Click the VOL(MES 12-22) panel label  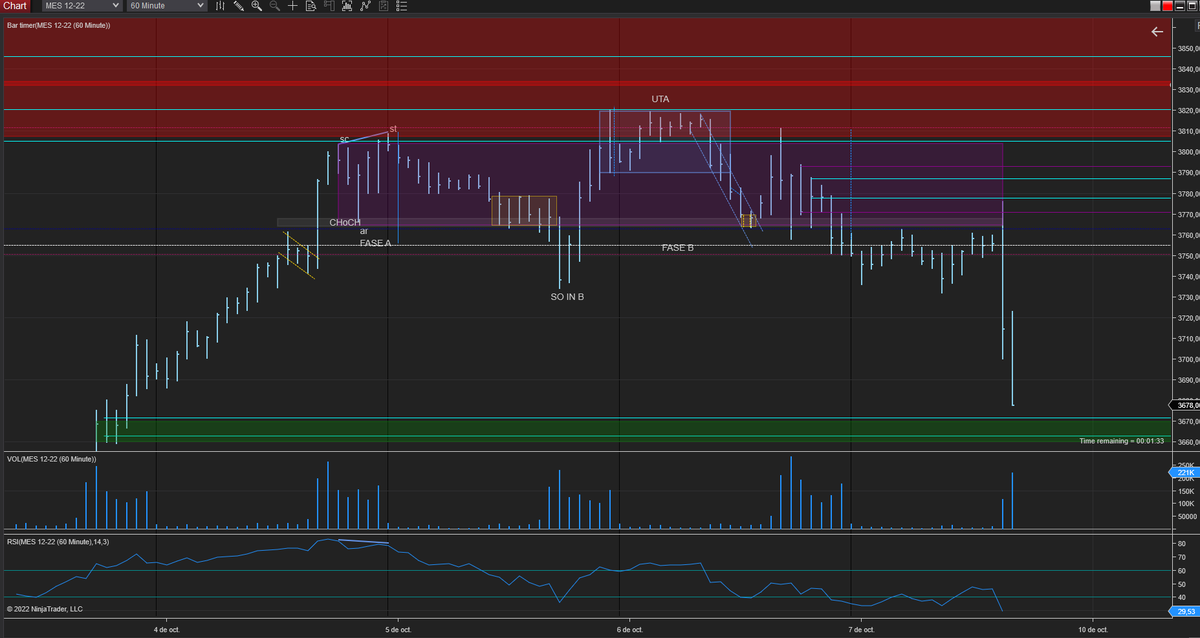click(51, 459)
